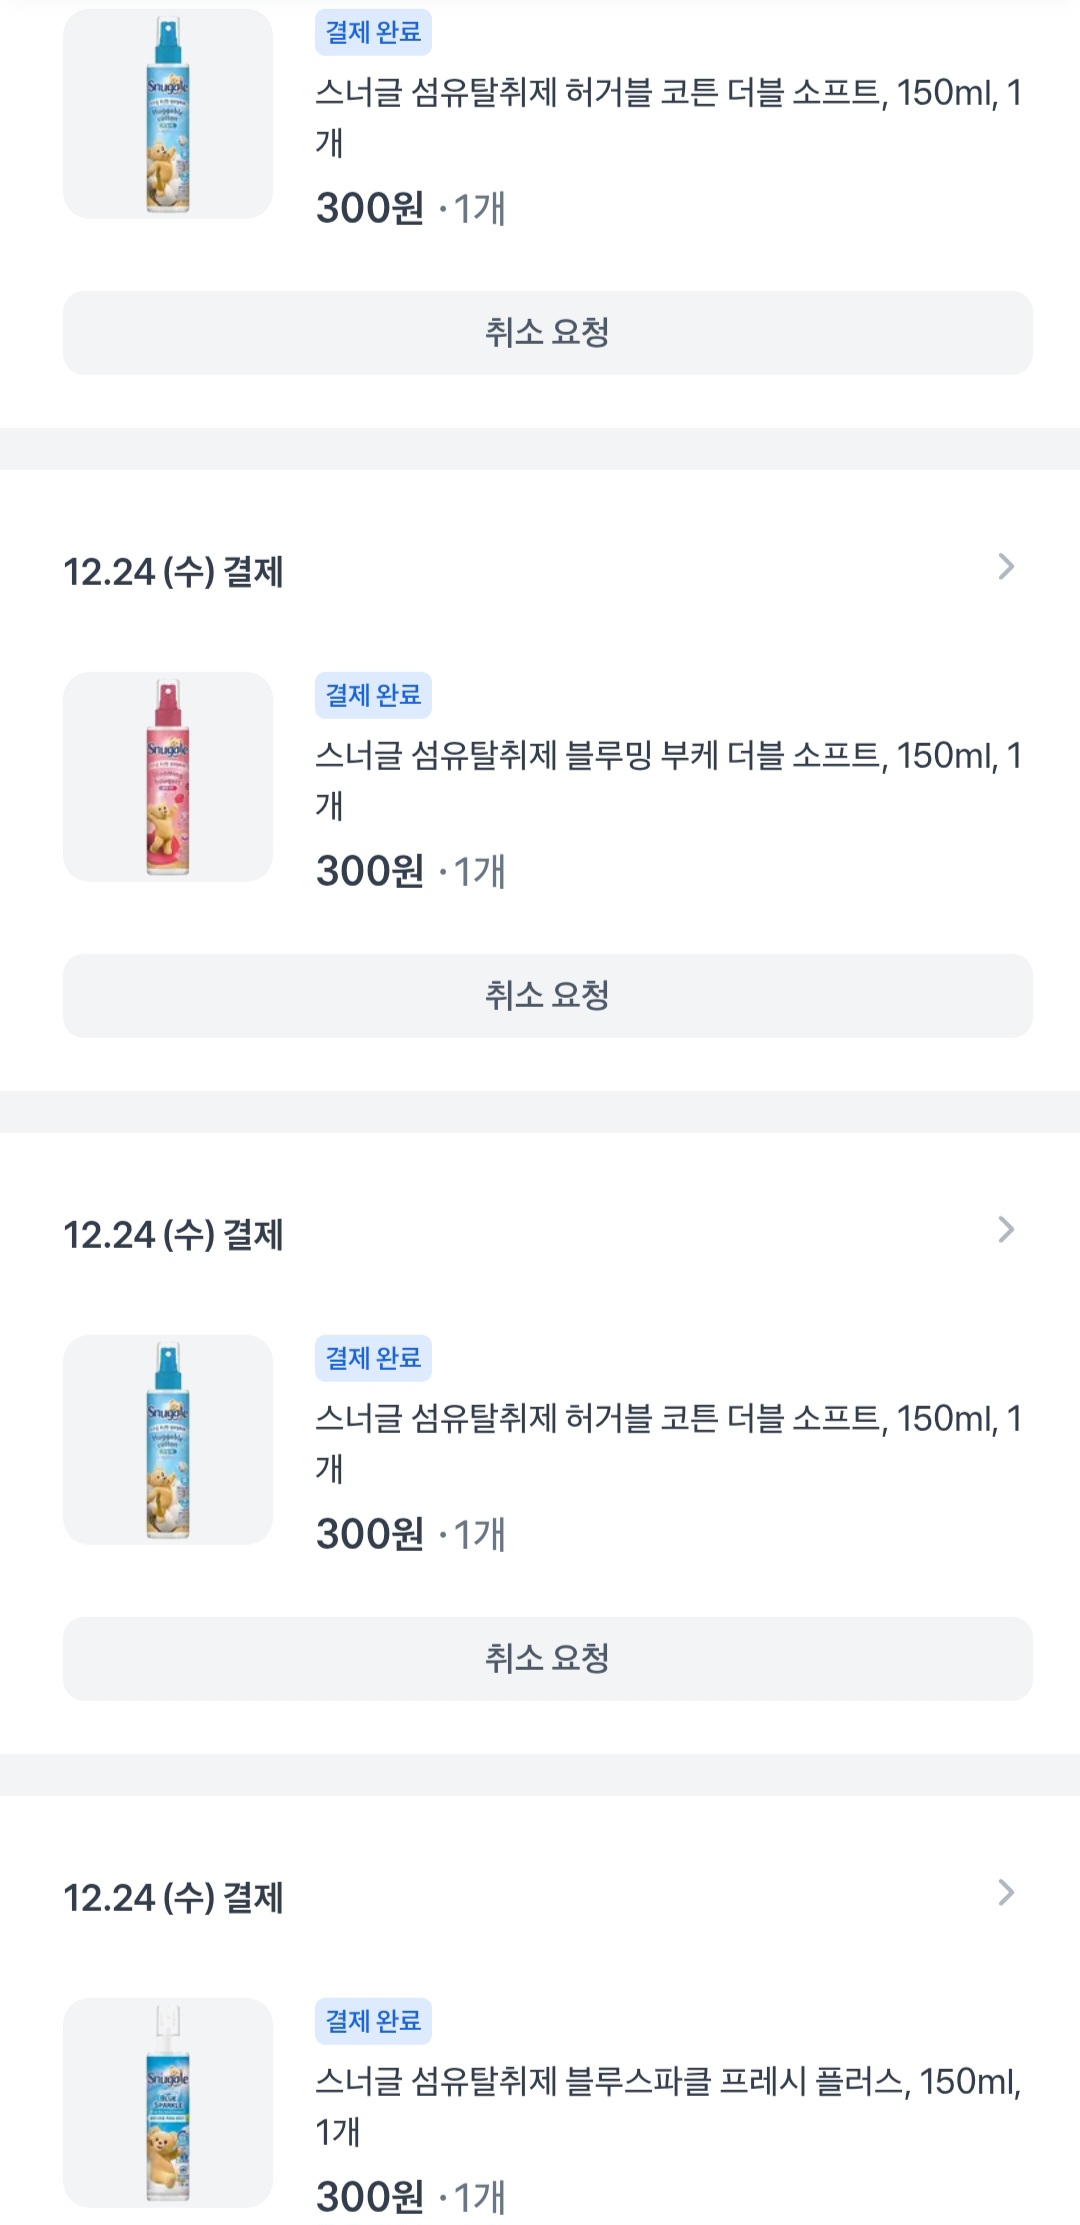Click the 300원 price of the Blooming Bouquet item
This screenshot has width=1080, height=2225.
click(x=370, y=871)
